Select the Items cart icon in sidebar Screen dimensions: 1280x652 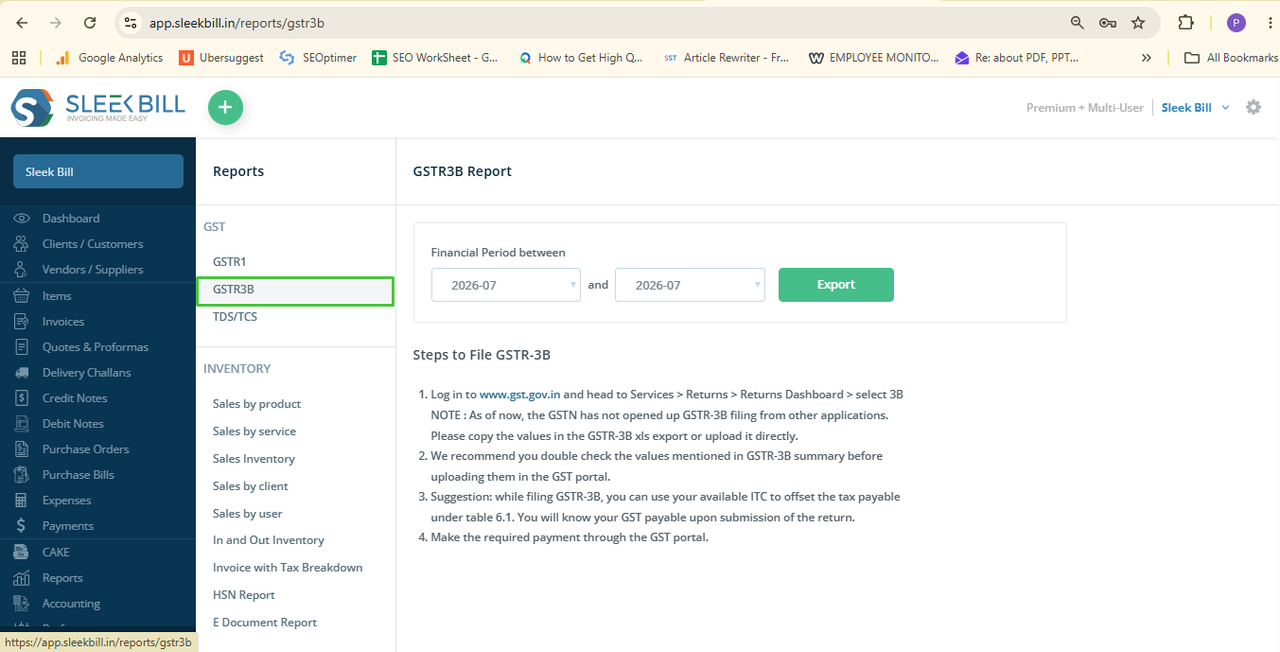coord(21,295)
